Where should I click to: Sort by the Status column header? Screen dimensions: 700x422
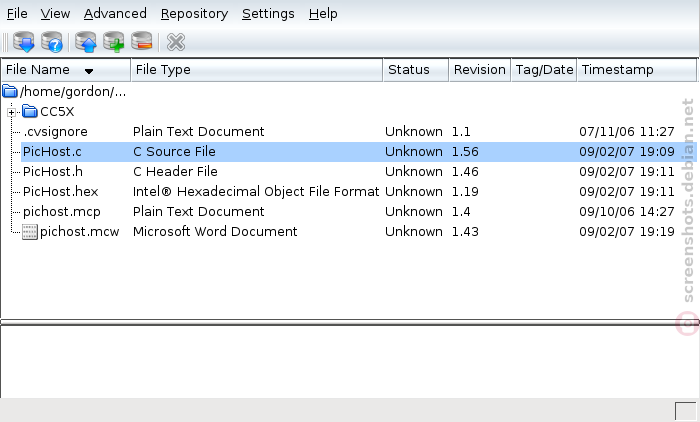(x=416, y=70)
